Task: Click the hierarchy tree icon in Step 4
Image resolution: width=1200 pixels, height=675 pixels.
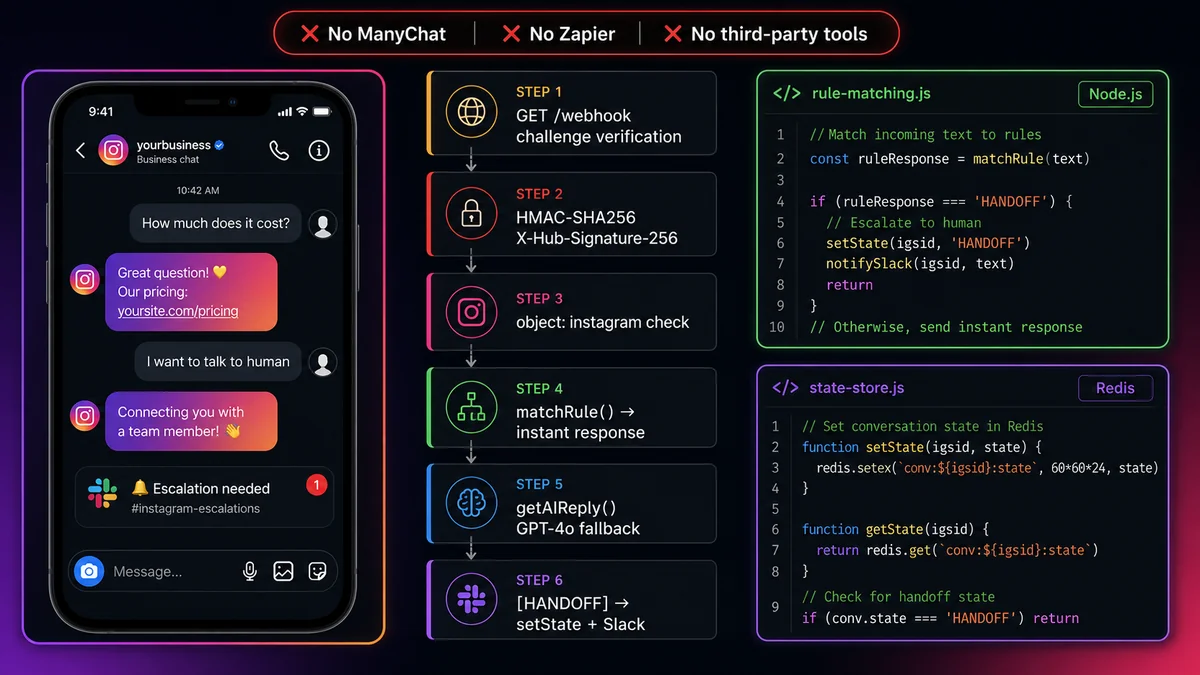Action: [x=471, y=408]
